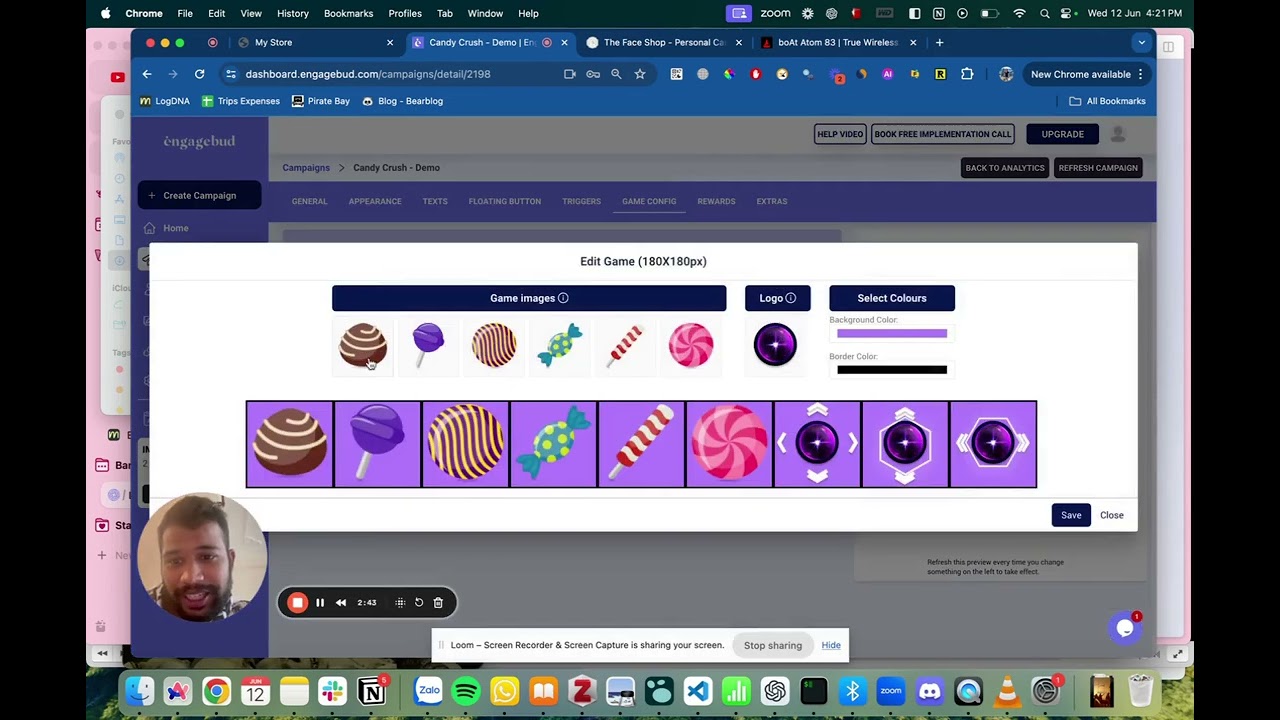Open the All Bookmarks folder

(x=1107, y=101)
